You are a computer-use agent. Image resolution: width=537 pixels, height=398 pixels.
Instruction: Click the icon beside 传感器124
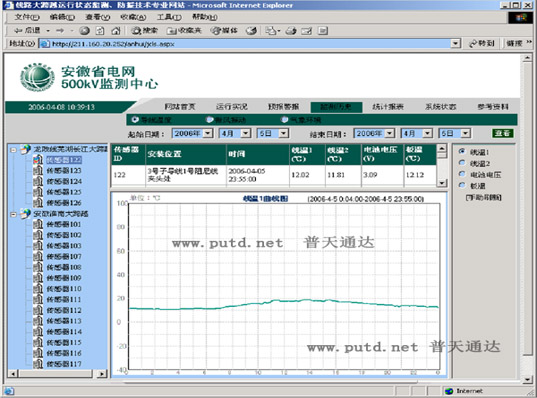38,181
